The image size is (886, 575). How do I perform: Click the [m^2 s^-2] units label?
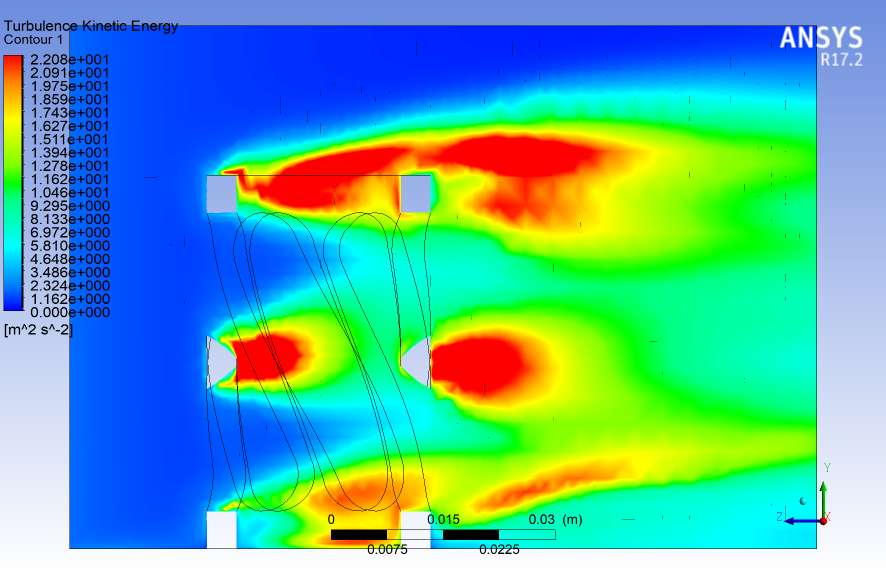click(x=38, y=329)
